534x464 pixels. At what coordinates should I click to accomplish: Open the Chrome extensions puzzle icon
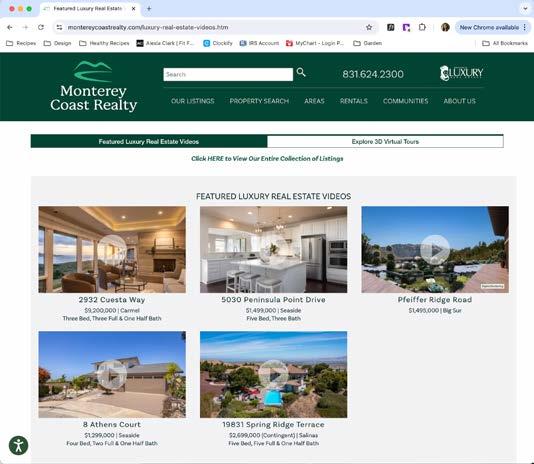tap(422, 27)
